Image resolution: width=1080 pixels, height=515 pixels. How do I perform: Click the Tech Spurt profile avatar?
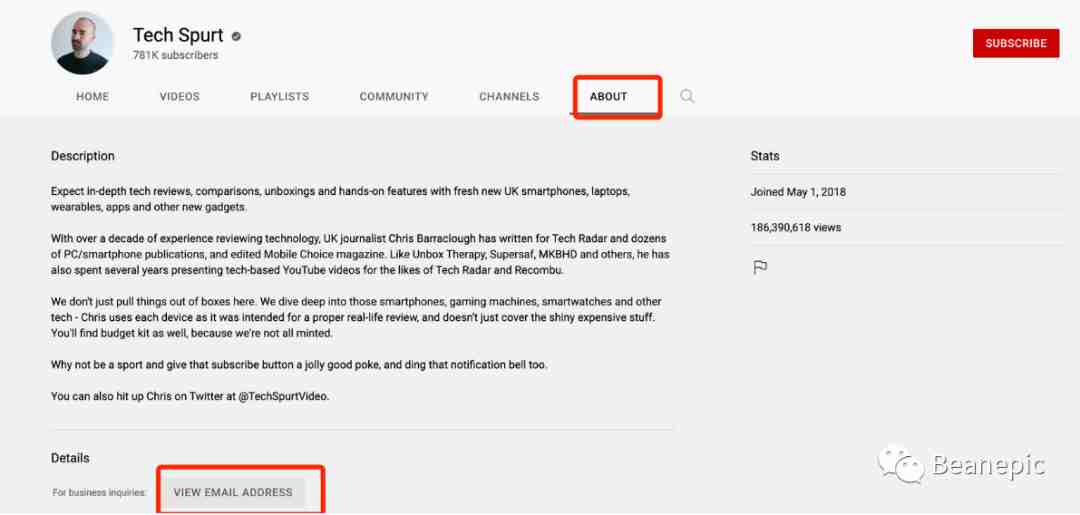coord(82,43)
